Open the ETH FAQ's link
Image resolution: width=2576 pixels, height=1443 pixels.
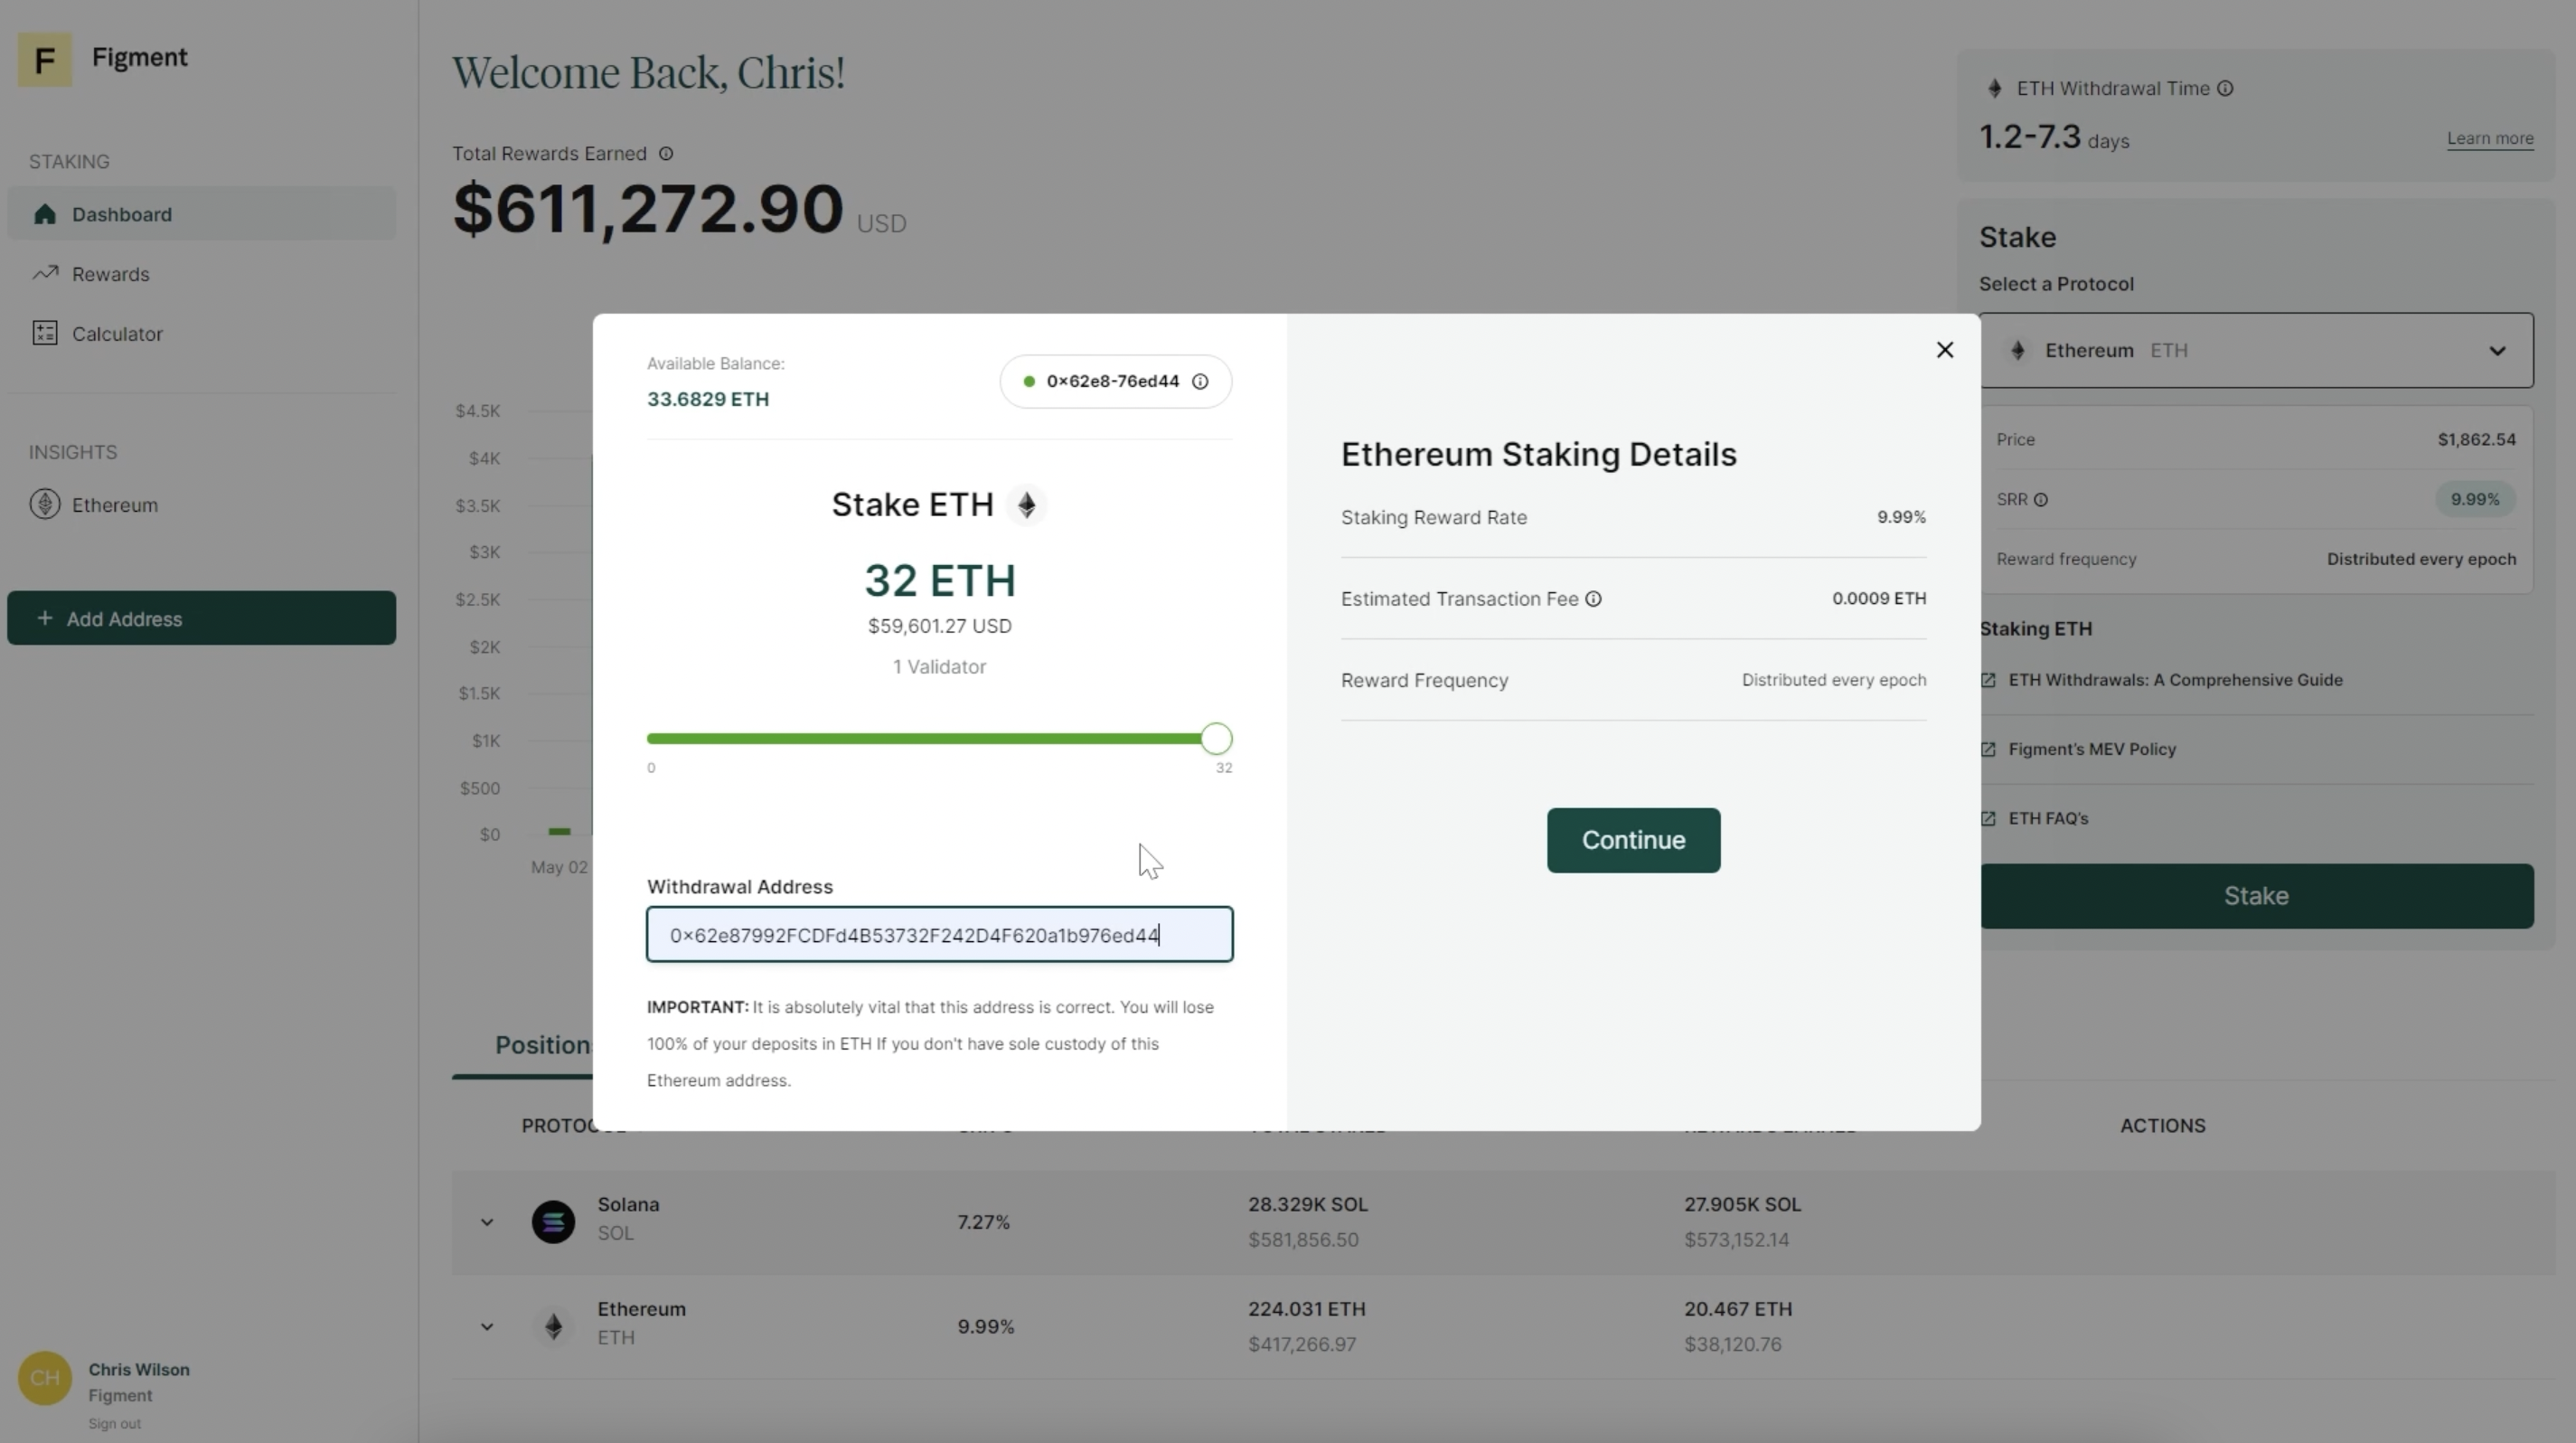tap(2048, 818)
